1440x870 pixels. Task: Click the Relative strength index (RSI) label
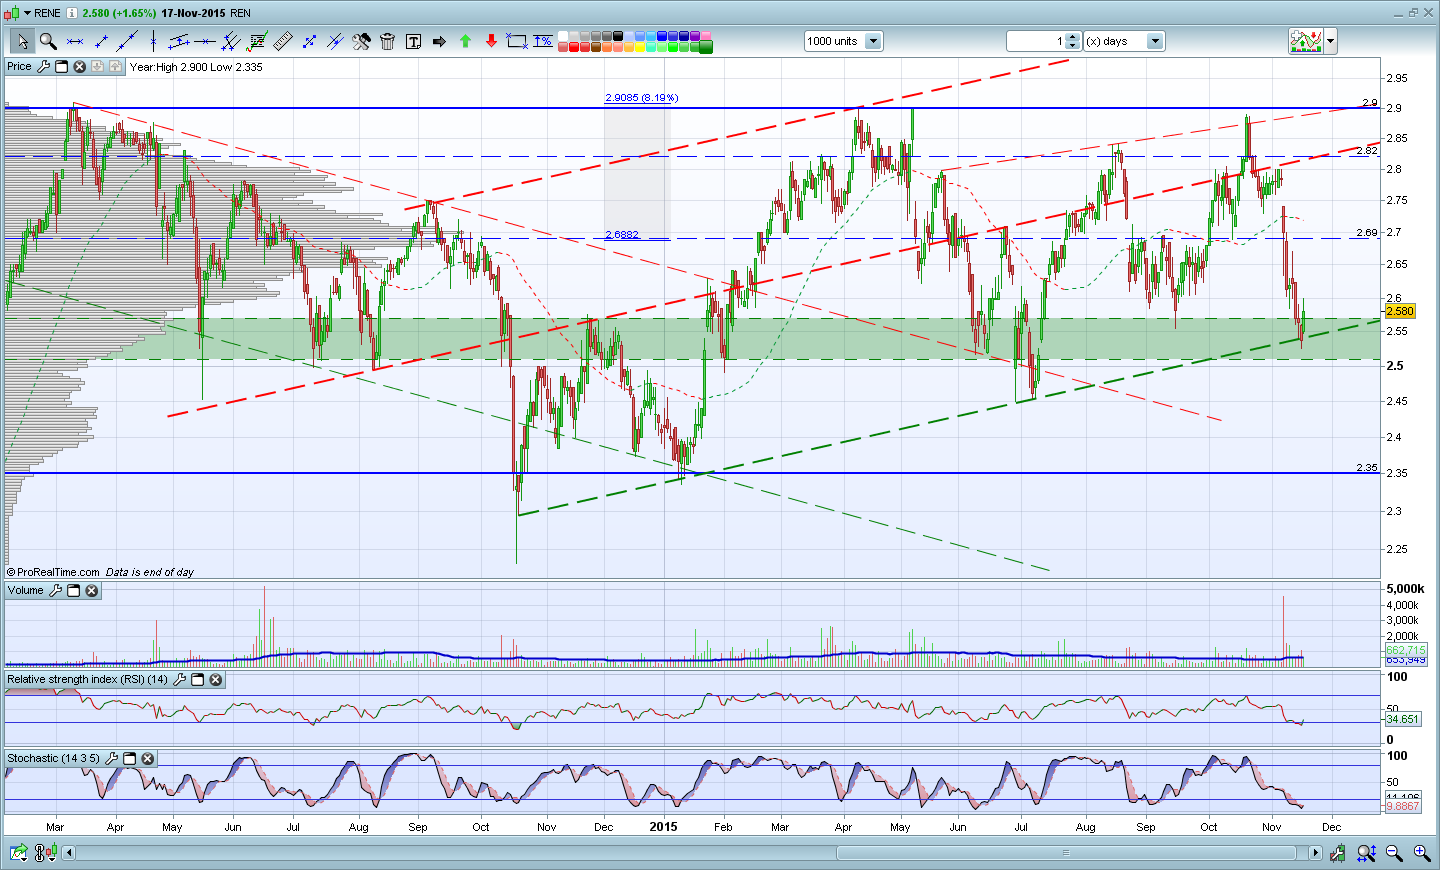click(88, 680)
